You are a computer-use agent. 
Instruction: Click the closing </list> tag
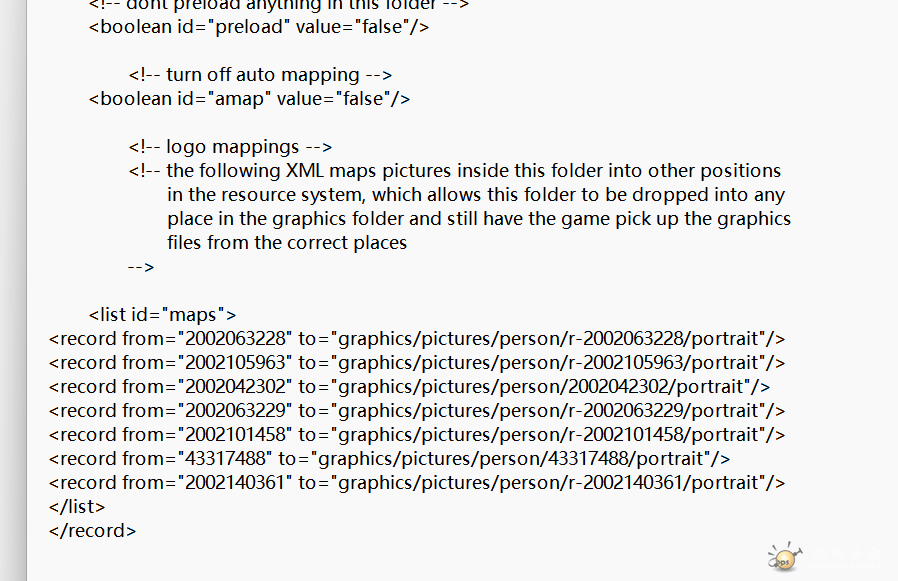(77, 507)
